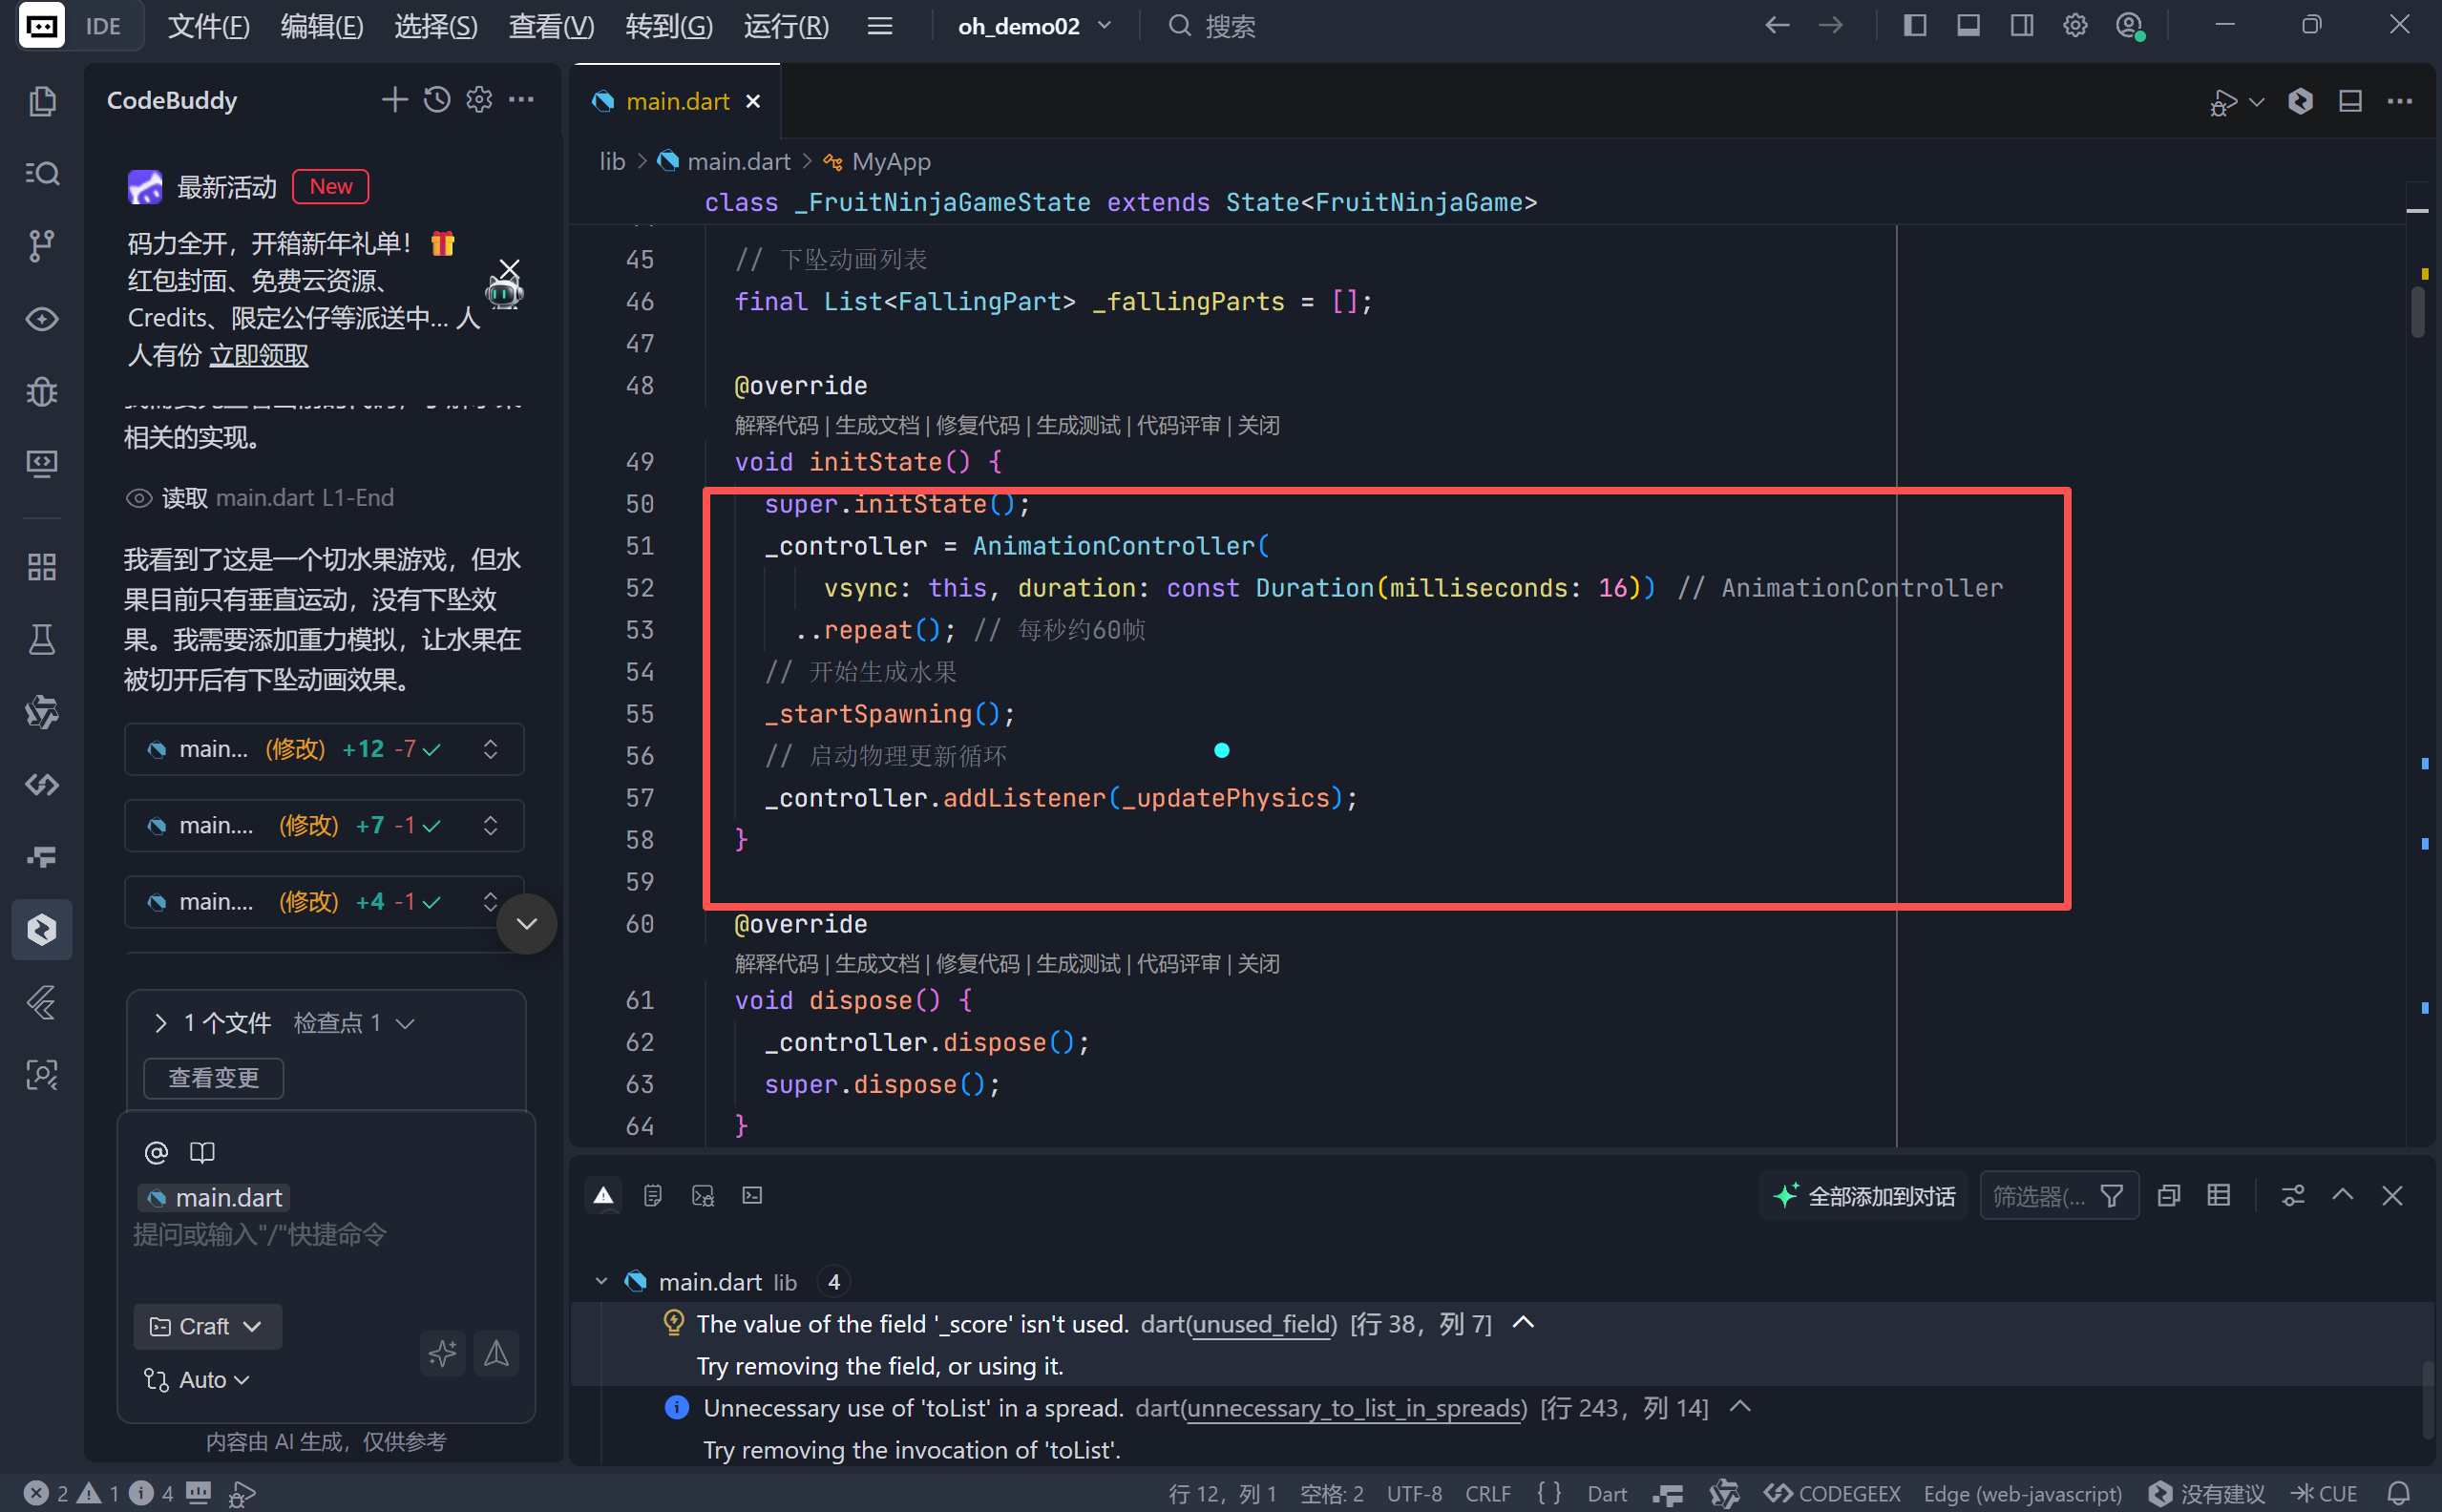
Task: Start a new CodeBuddy chat with plus icon
Action: (x=394, y=100)
